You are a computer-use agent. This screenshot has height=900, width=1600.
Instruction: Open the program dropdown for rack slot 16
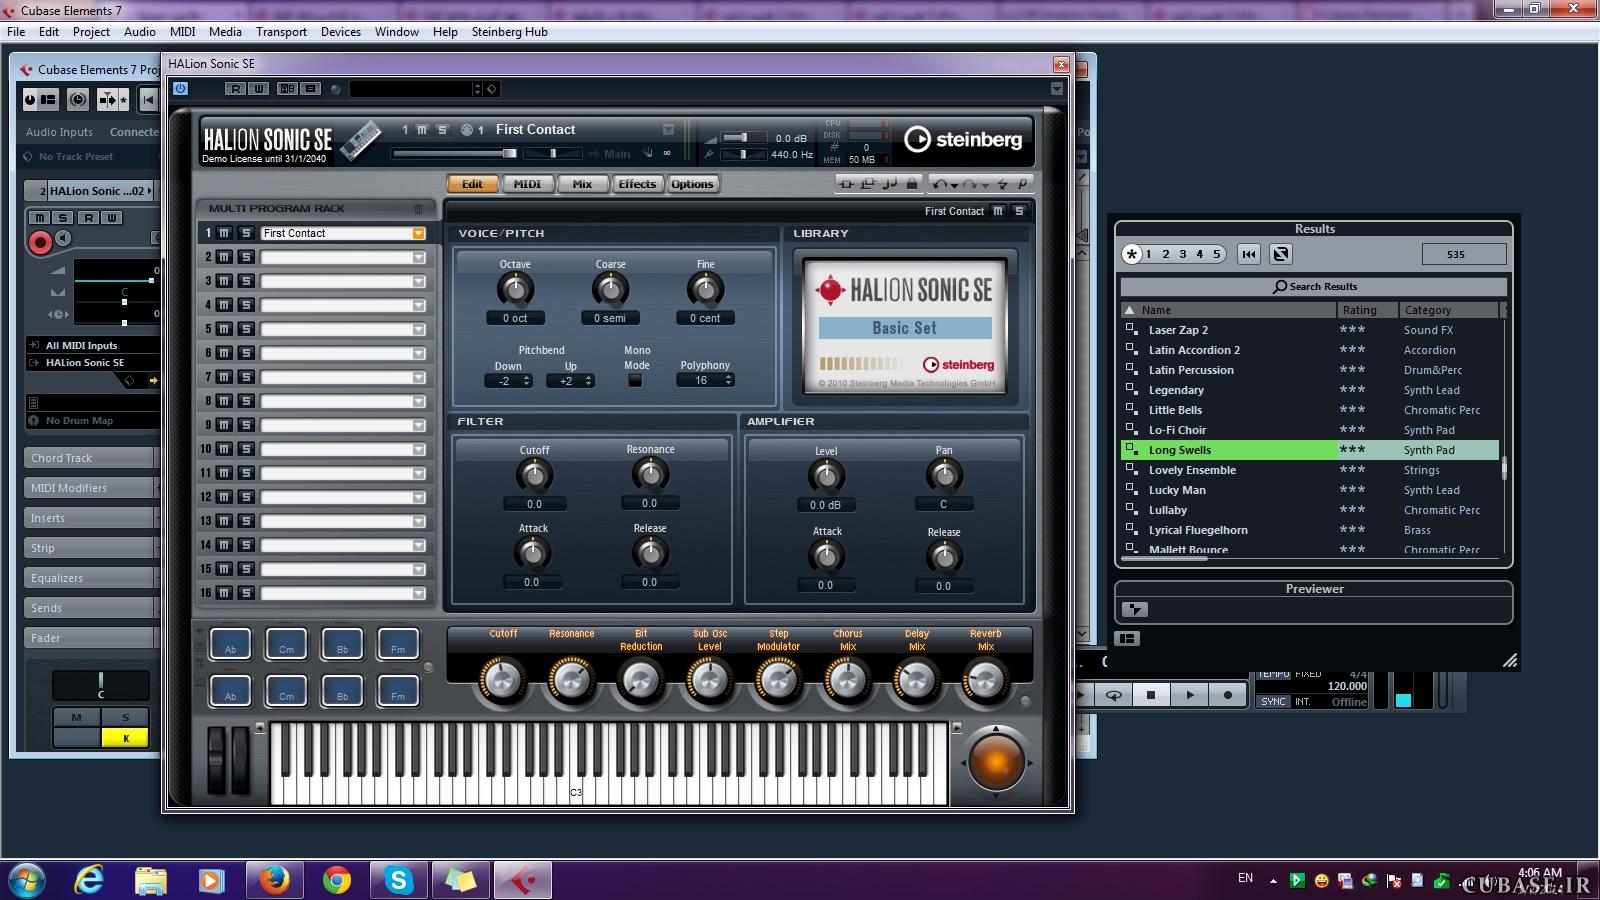pyautogui.click(x=419, y=593)
